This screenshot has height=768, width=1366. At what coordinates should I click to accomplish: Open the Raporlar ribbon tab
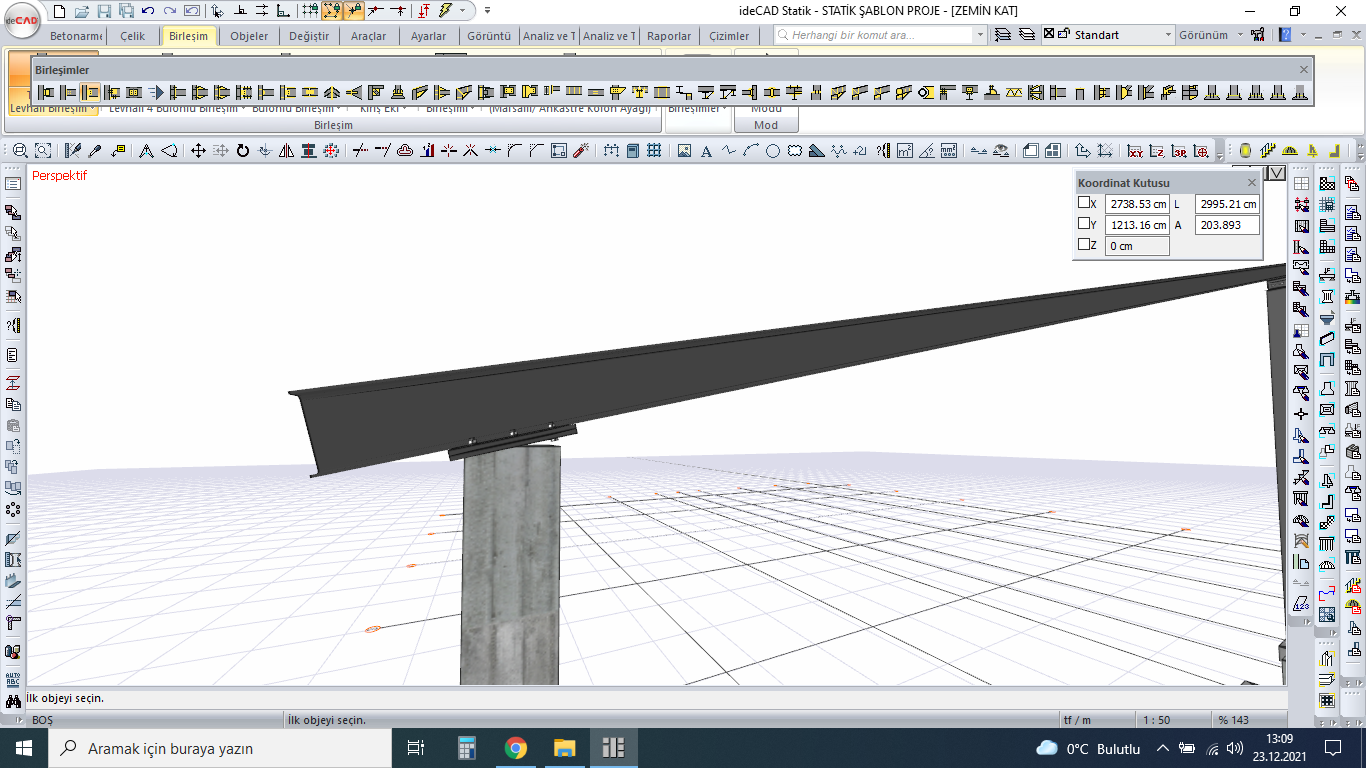[x=669, y=36]
